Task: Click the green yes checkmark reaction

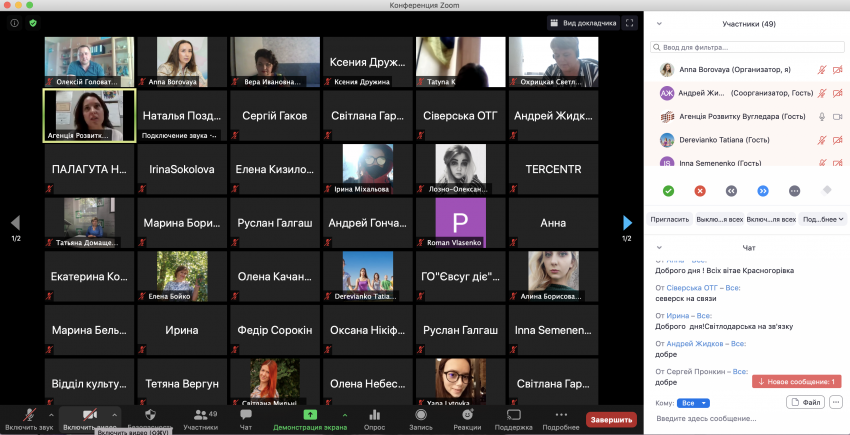Action: [x=668, y=190]
